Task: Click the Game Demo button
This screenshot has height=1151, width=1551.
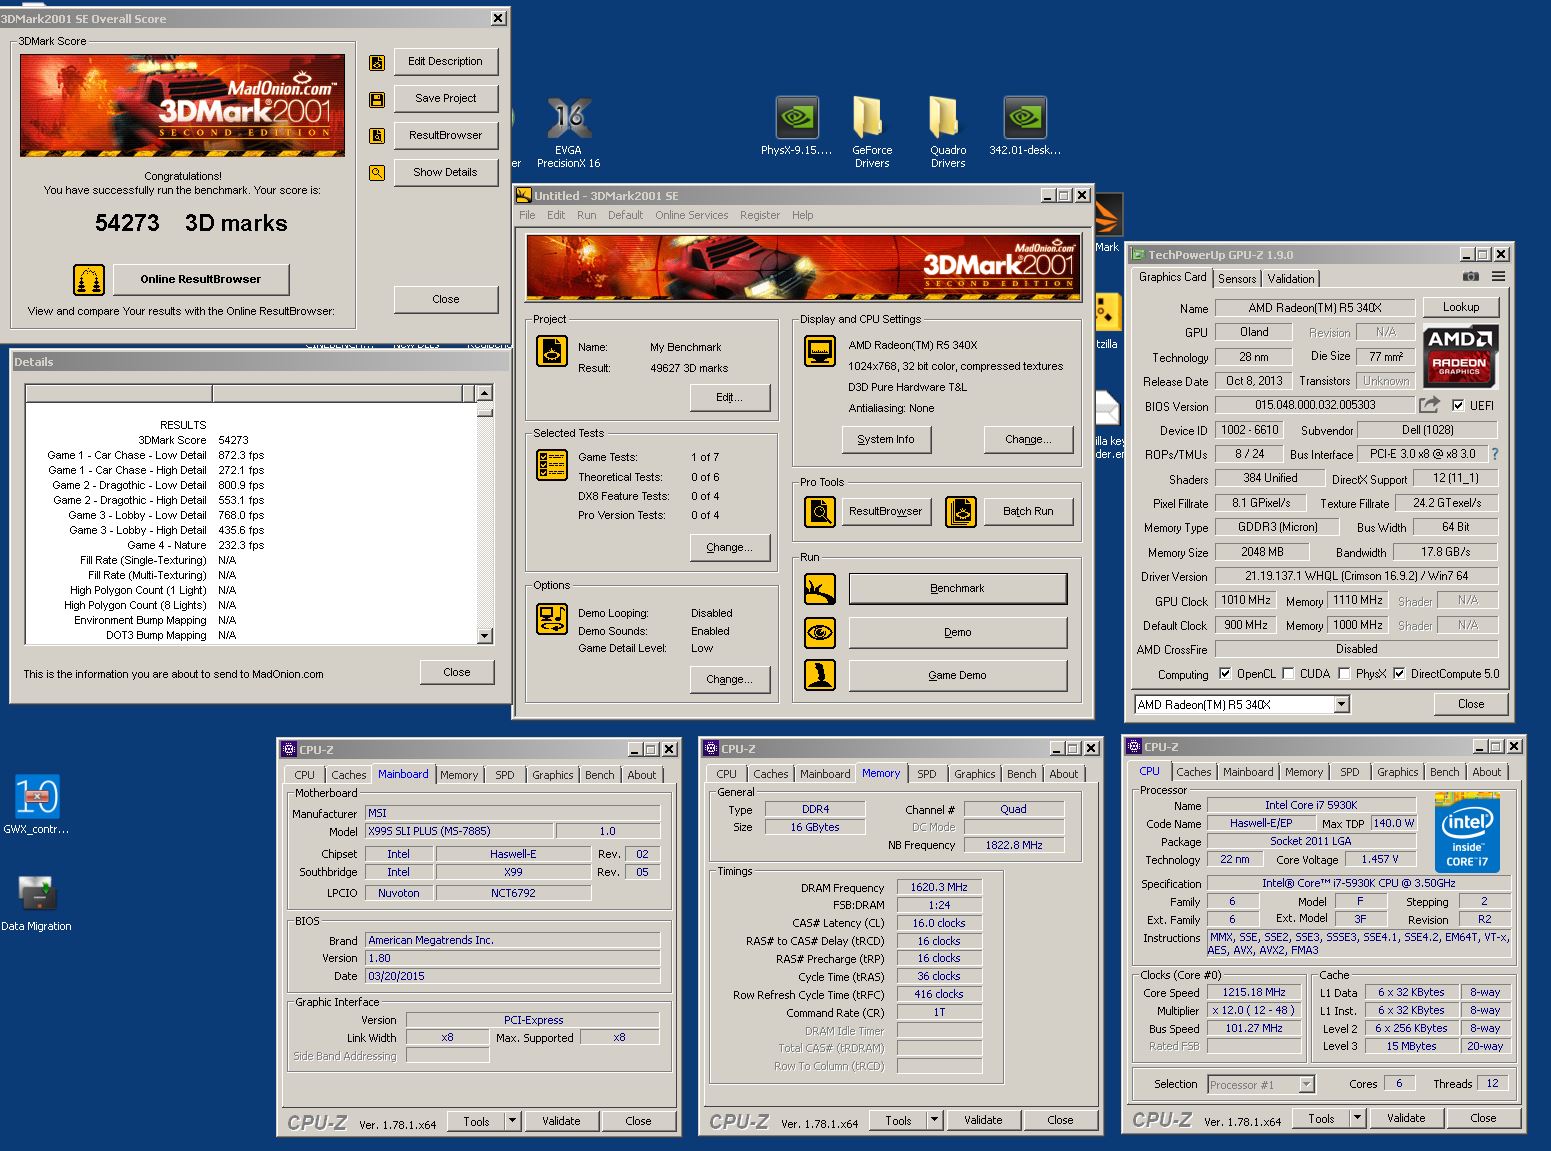Action: [958, 675]
